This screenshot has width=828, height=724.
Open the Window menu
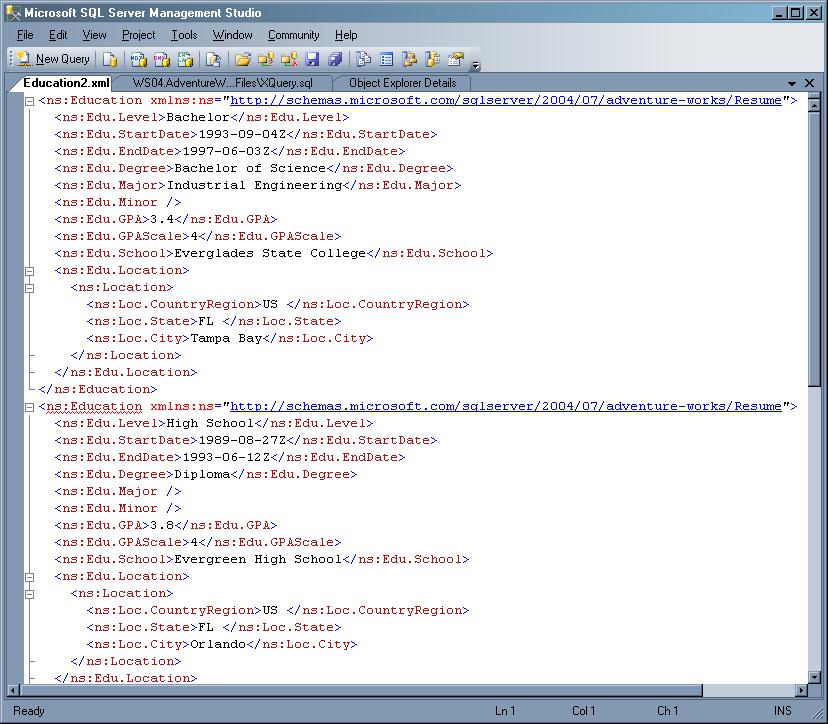[232, 35]
